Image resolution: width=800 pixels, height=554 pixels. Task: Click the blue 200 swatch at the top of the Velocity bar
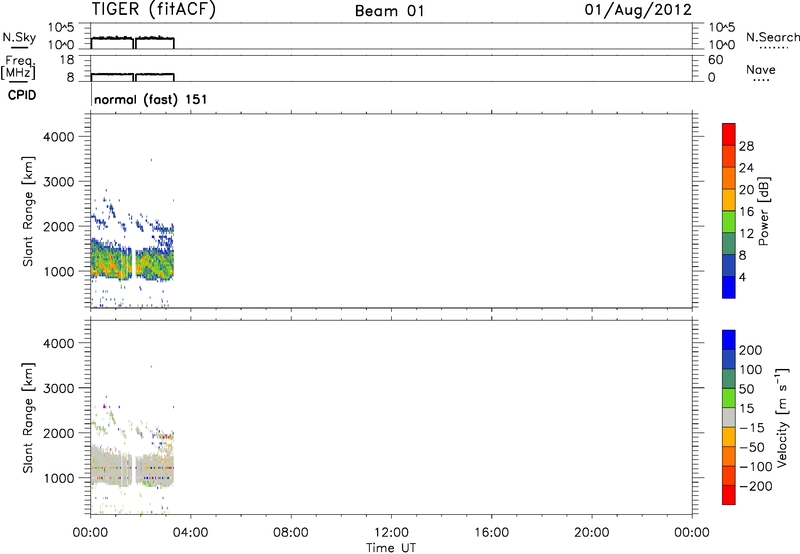pos(729,340)
